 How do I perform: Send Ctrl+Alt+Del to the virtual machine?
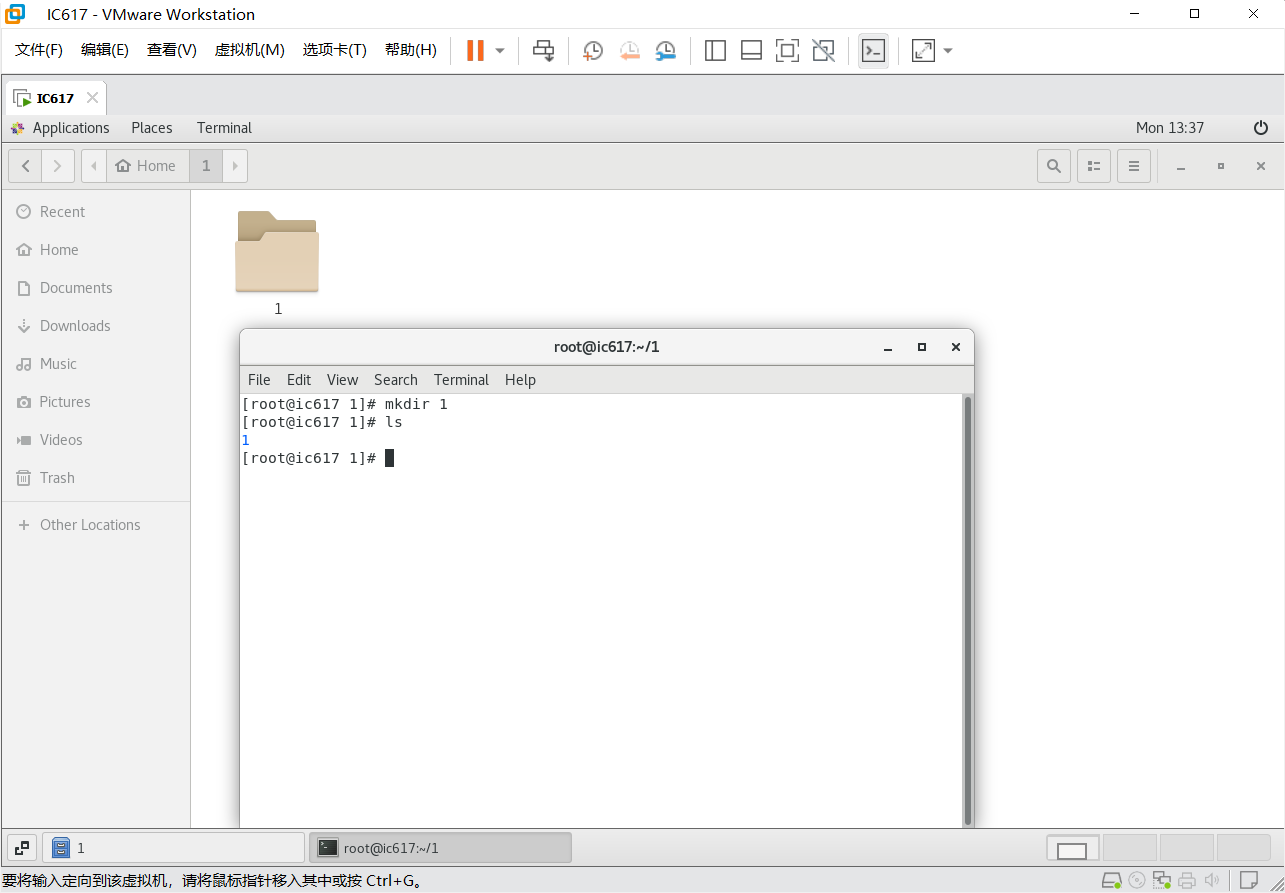click(x=543, y=50)
